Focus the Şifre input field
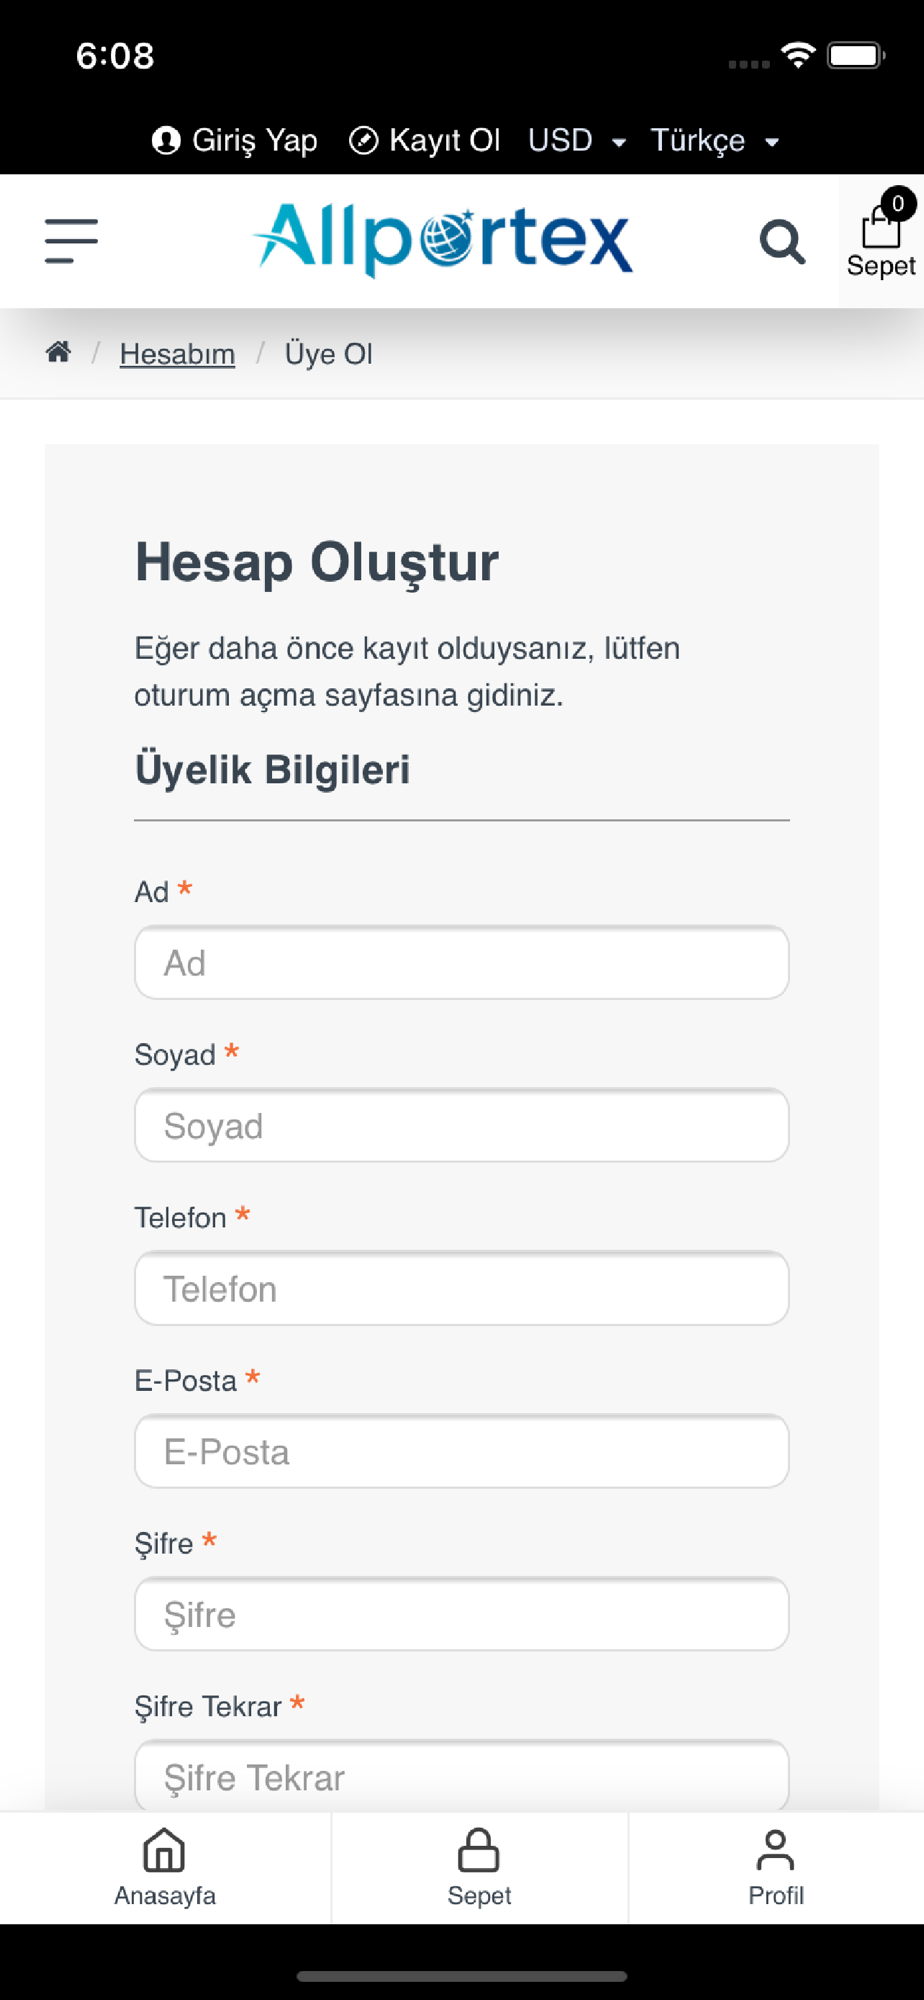Screen dimensions: 924x2000 pos(462,1614)
